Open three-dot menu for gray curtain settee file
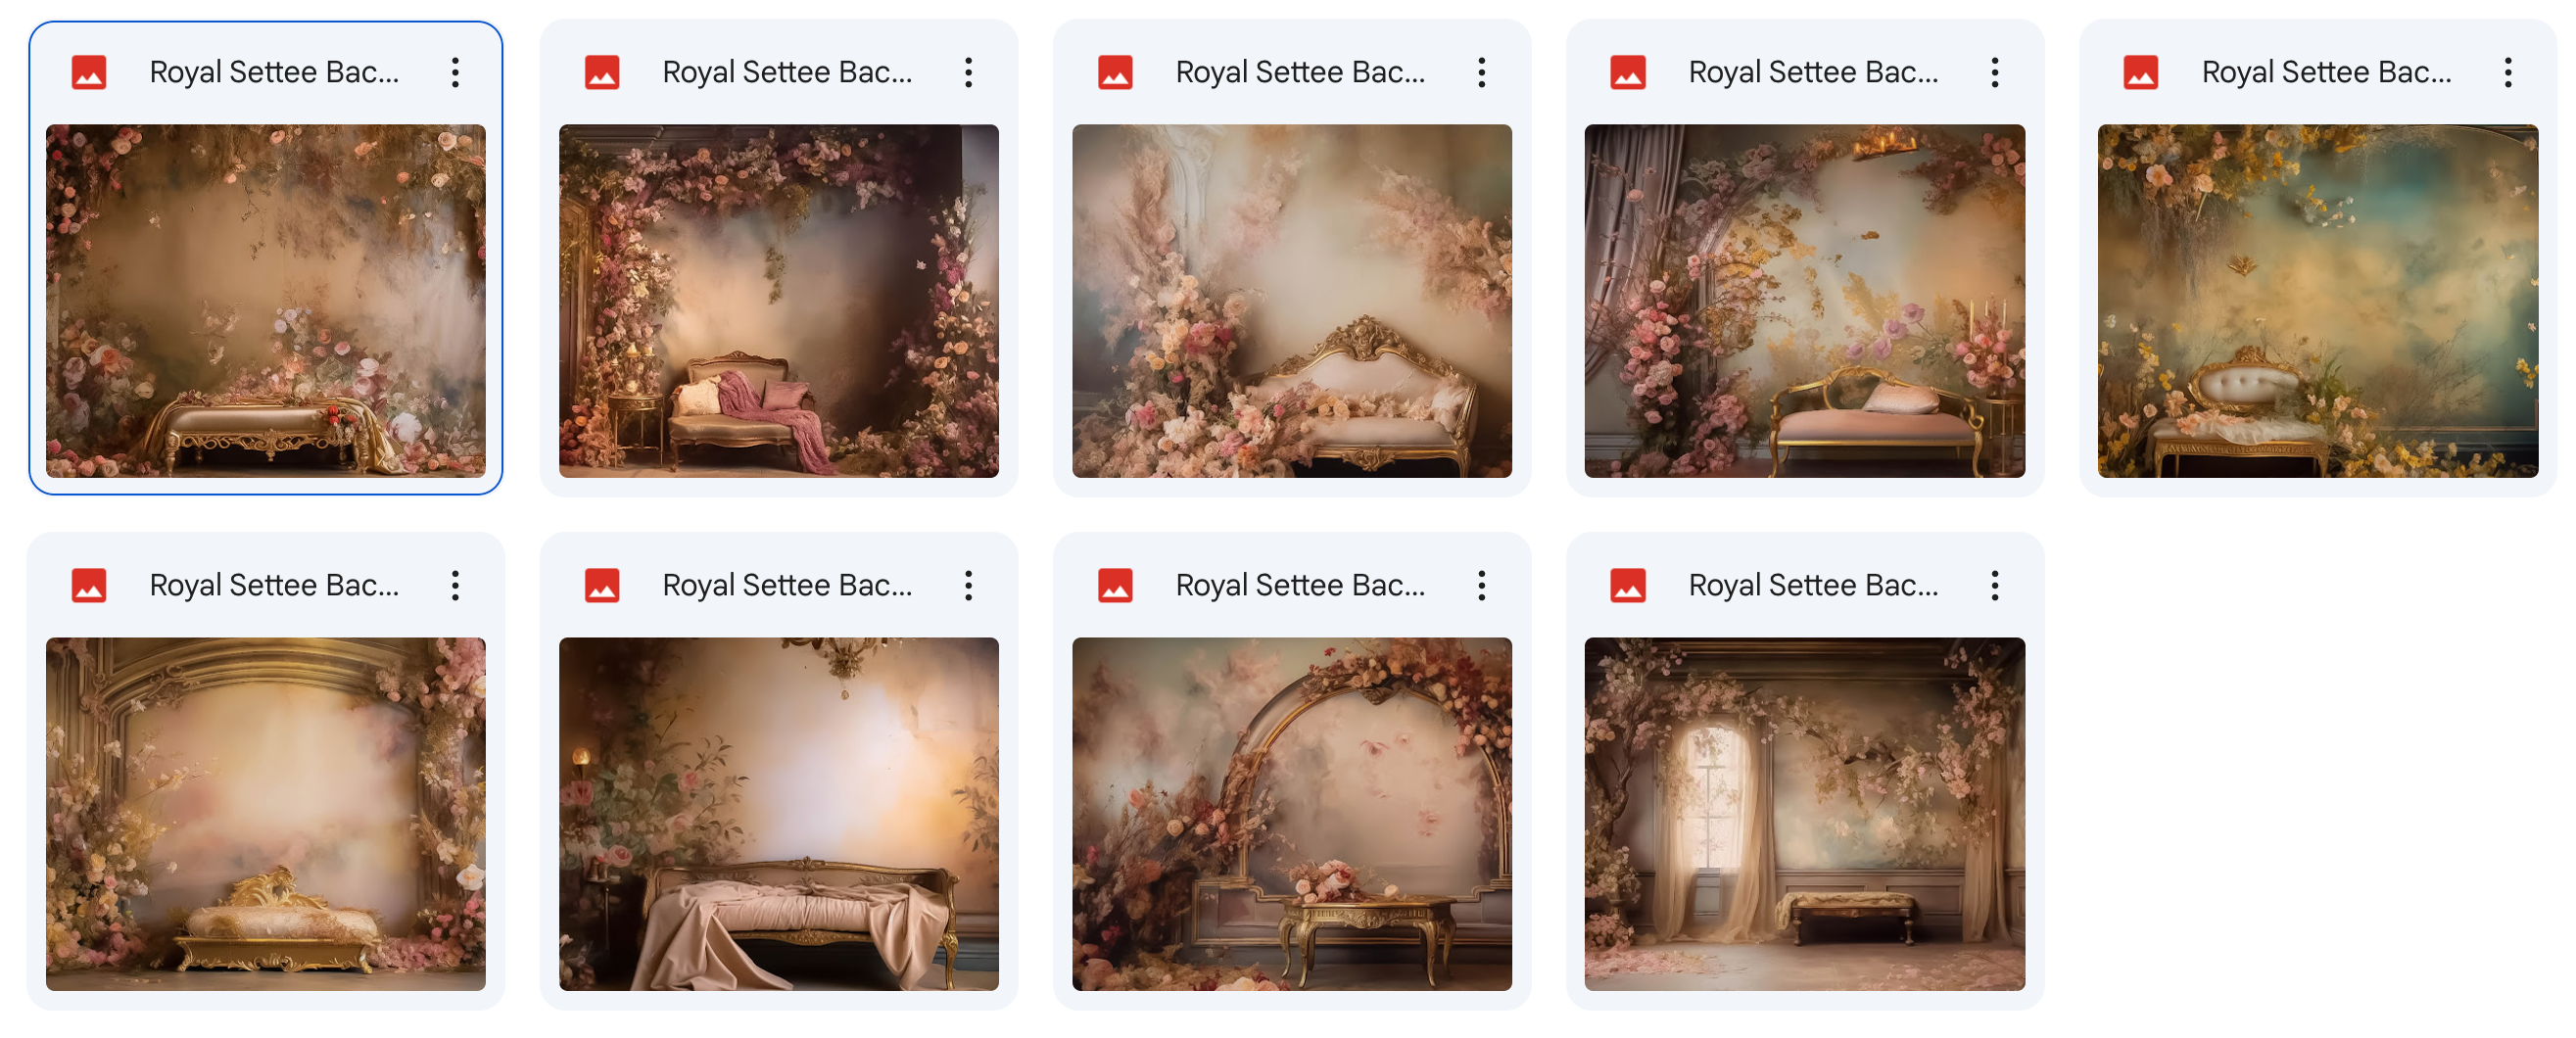The image size is (2576, 1038). [1994, 72]
